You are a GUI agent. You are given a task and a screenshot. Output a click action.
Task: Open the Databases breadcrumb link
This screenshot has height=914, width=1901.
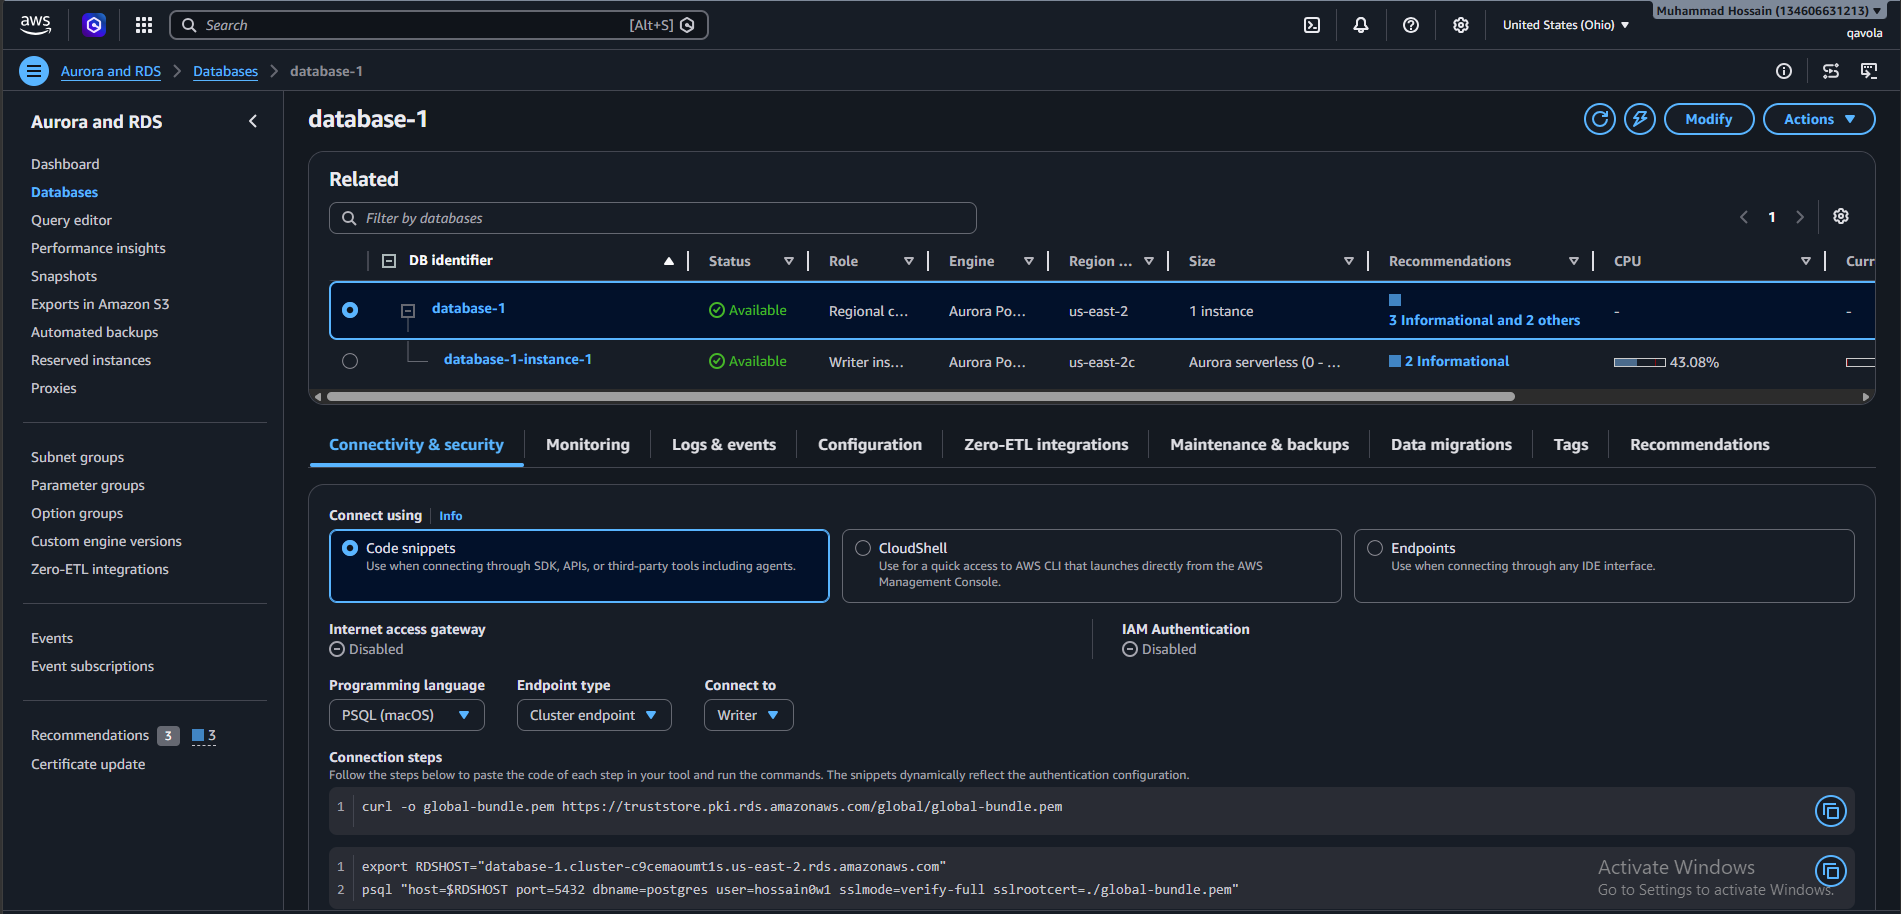point(225,71)
